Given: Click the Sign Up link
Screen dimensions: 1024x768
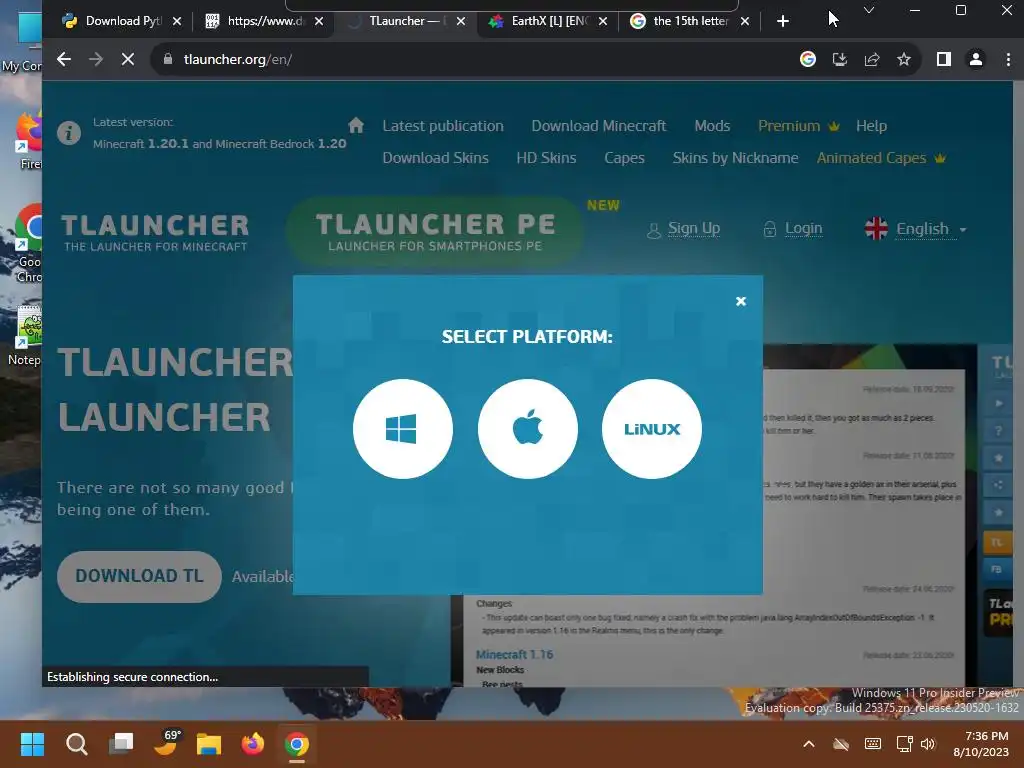Looking at the screenshot, I should pyautogui.click(x=683, y=229).
